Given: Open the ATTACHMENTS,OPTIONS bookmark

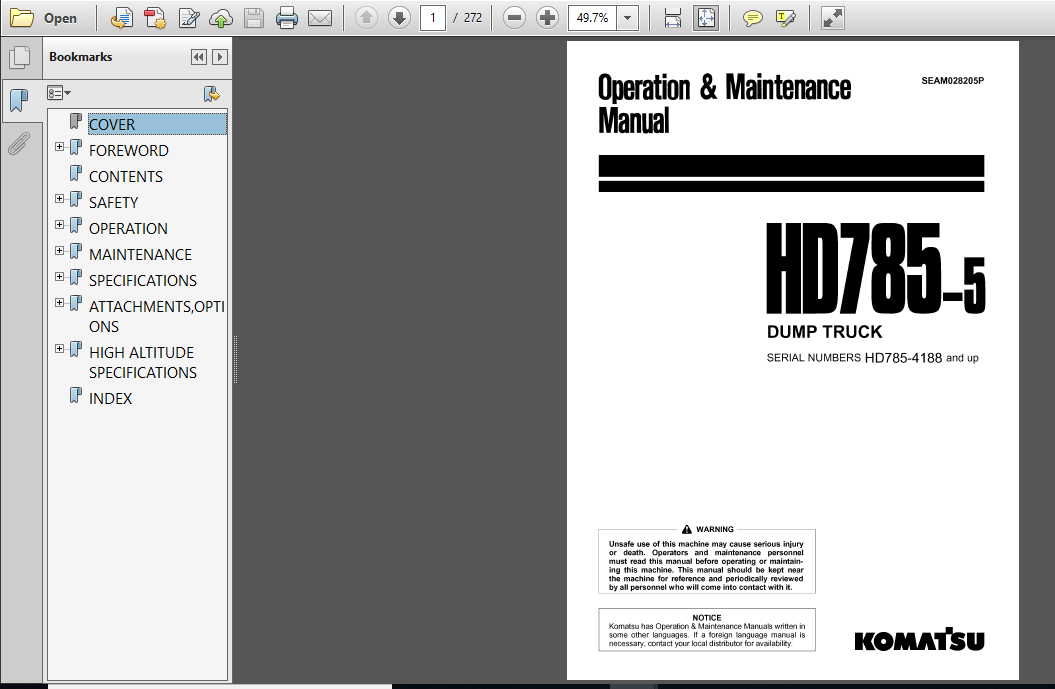Looking at the screenshot, I should (x=156, y=316).
